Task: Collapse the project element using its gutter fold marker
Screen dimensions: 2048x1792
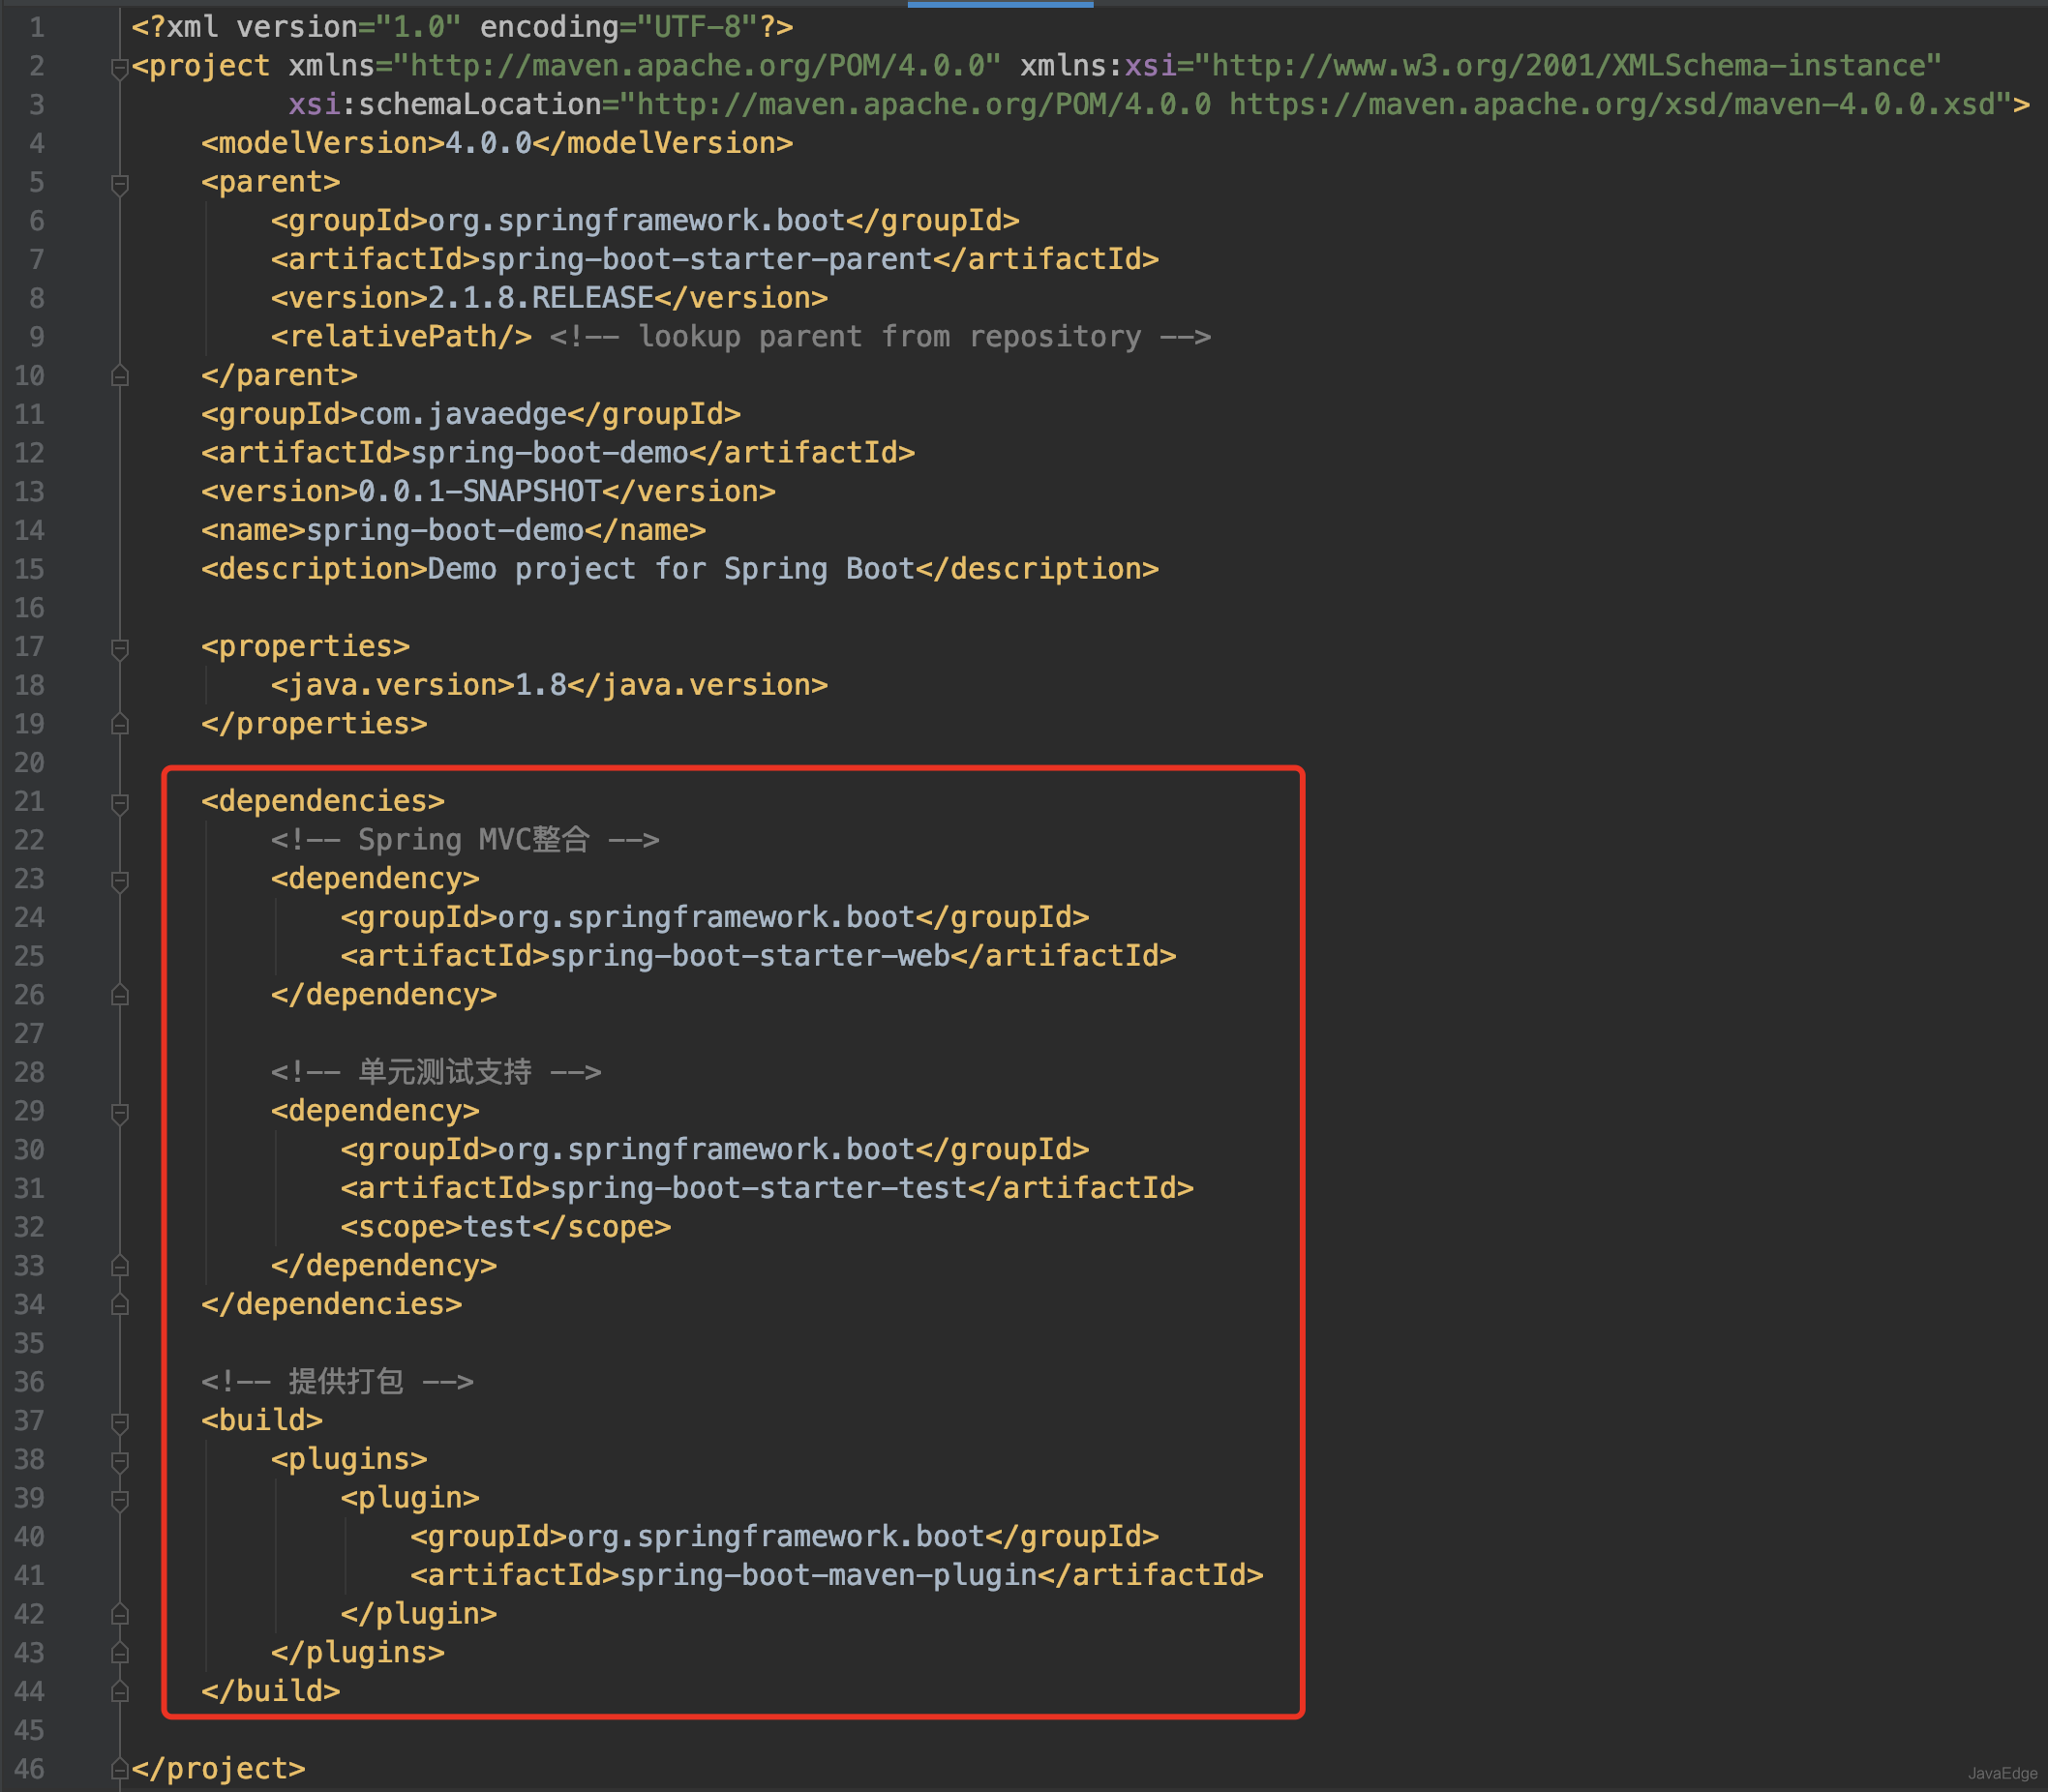Action: [120, 66]
